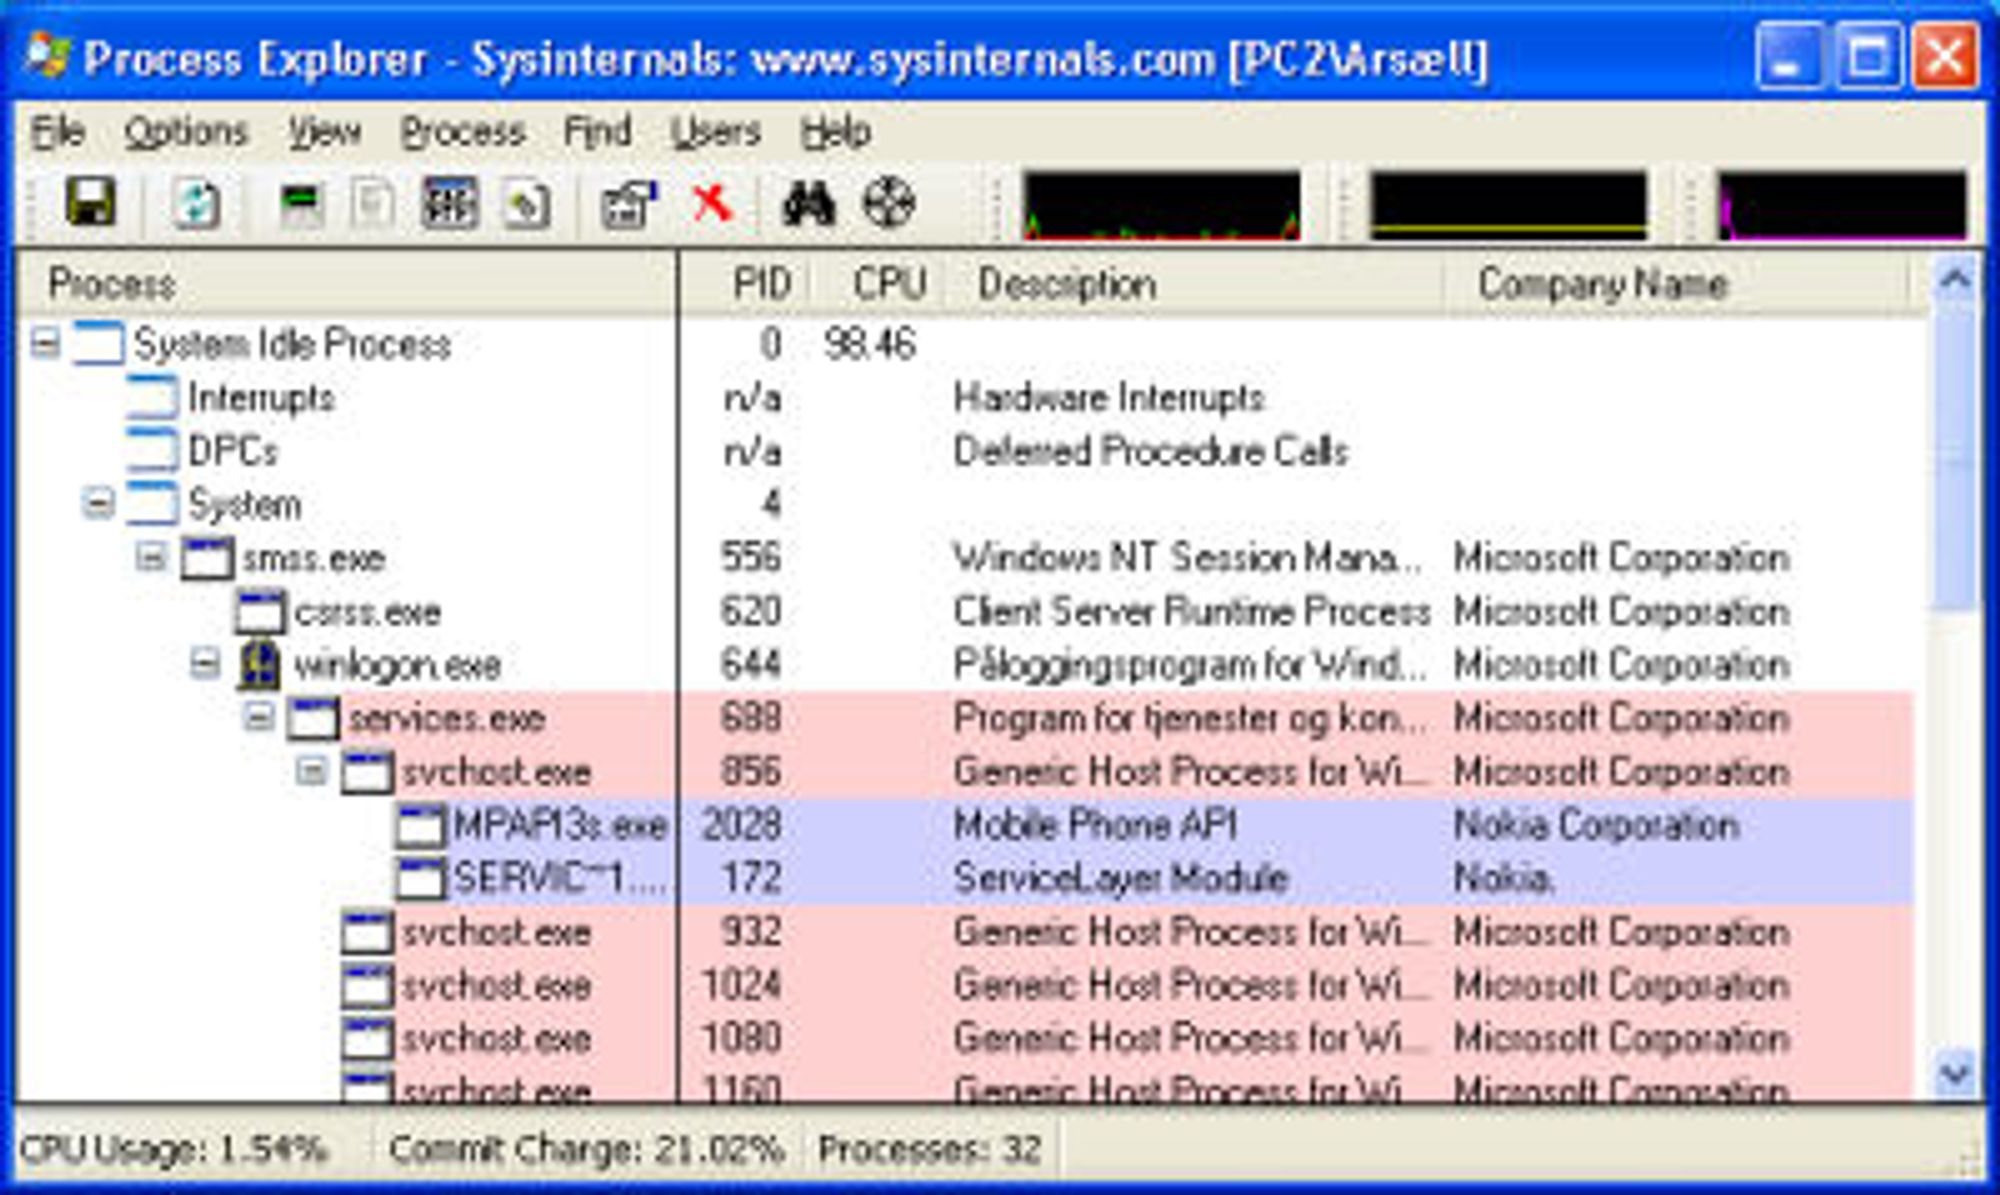This screenshot has width=2000, height=1195.
Task: Click the commit history graph with yellow line
Action: [1508, 206]
